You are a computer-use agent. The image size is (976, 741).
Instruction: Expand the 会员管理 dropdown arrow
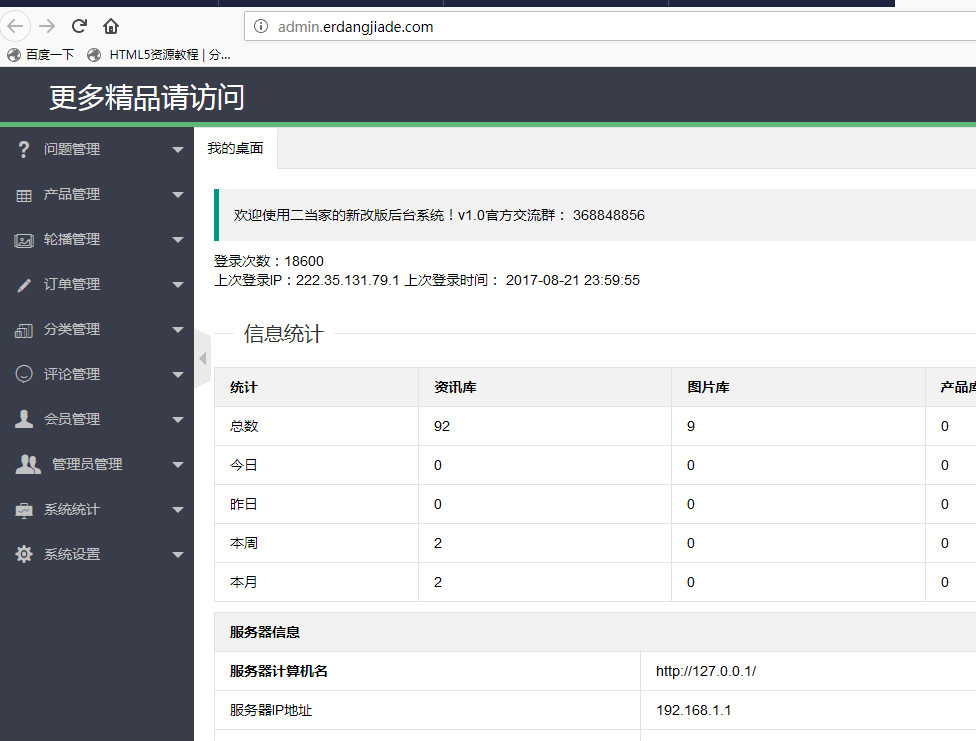pos(178,420)
